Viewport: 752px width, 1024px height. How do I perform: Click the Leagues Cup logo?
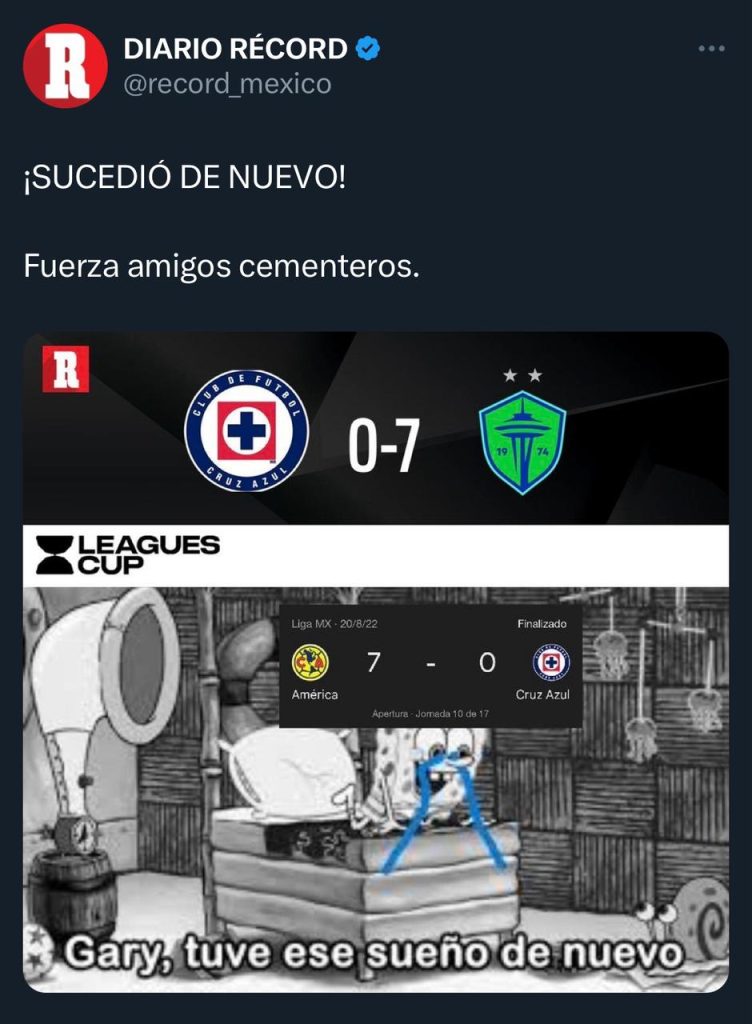coord(127,554)
